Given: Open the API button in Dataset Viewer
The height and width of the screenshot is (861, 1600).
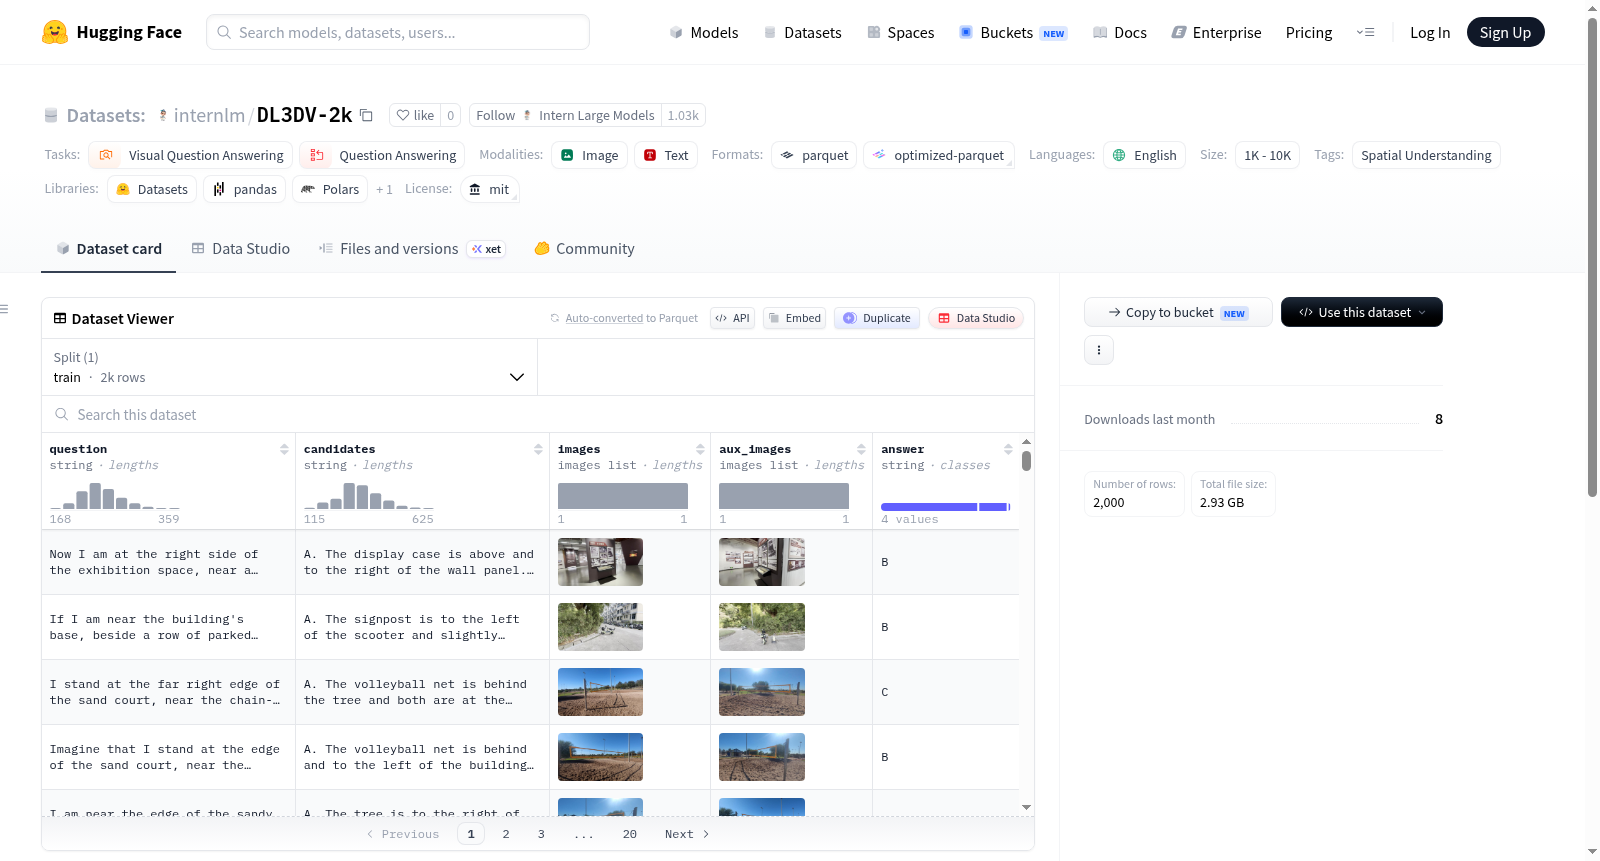Looking at the screenshot, I should (732, 318).
